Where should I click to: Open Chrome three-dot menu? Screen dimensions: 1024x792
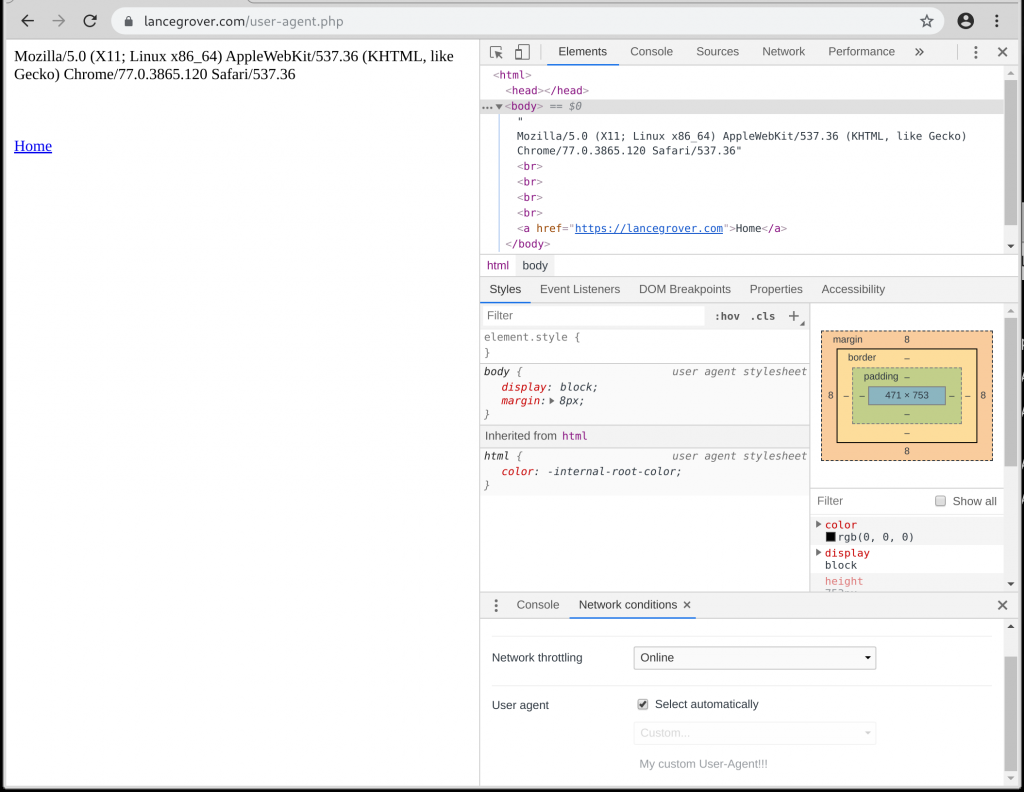click(997, 21)
